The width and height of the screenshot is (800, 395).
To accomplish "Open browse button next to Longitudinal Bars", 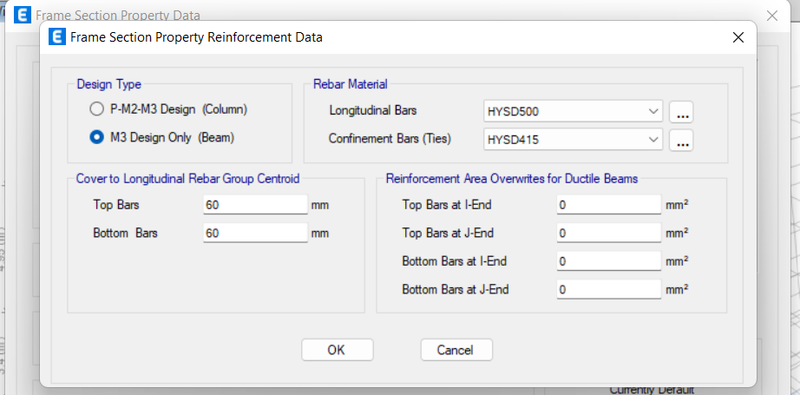I will (x=681, y=112).
